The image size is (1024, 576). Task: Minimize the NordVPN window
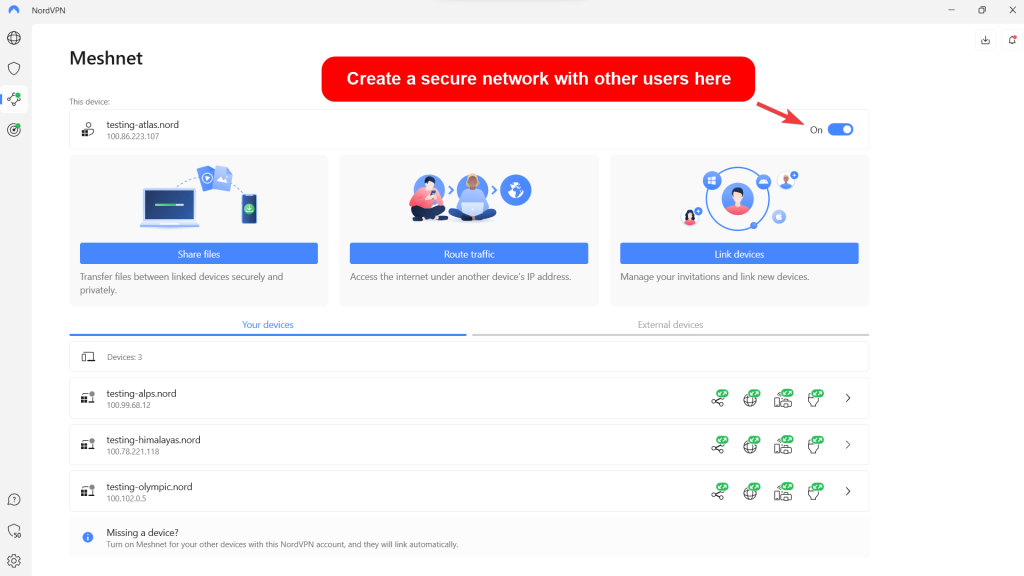[x=952, y=10]
